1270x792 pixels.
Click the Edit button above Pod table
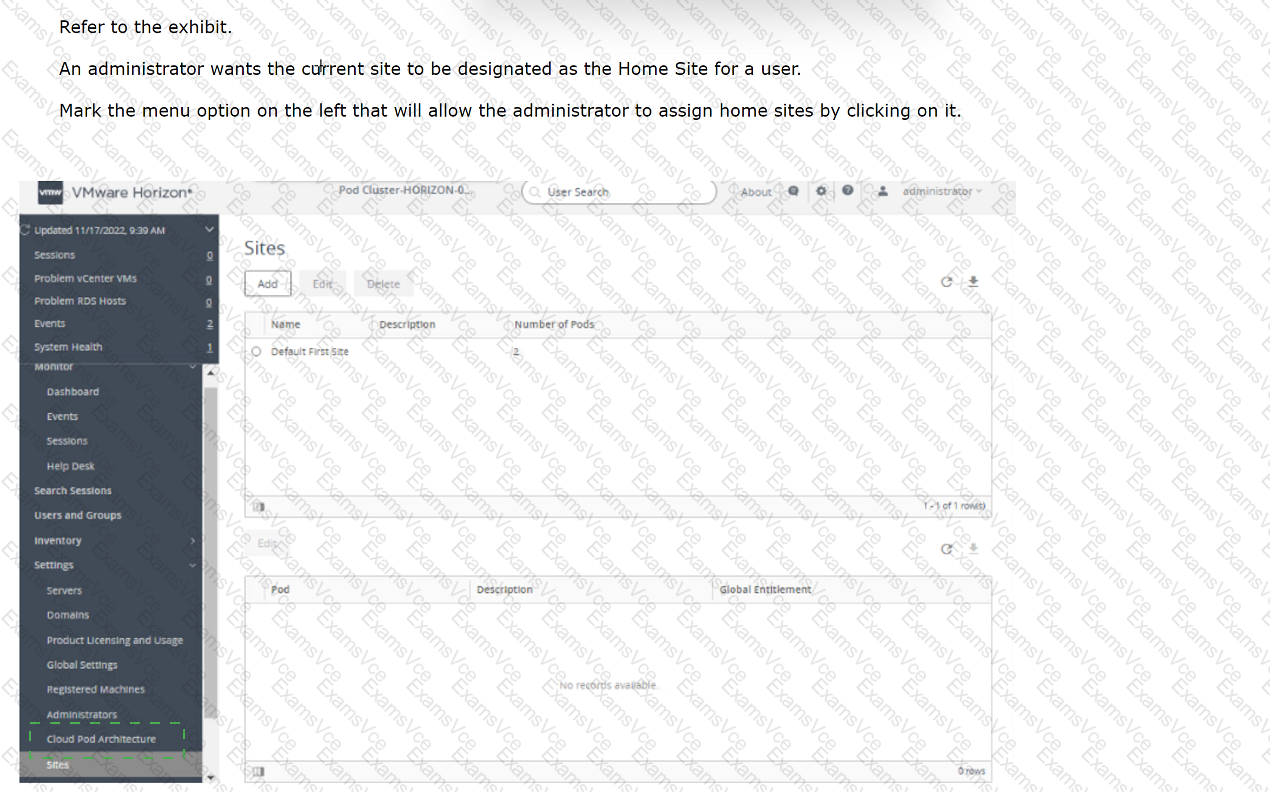coord(267,544)
